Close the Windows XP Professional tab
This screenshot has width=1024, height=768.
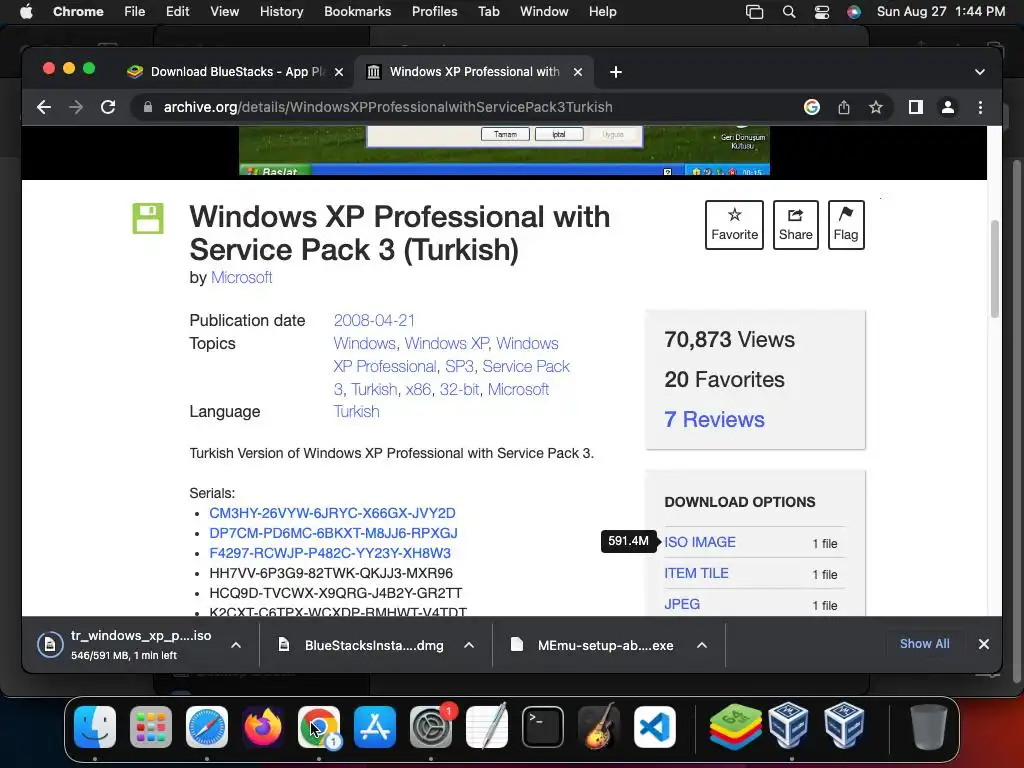[x=577, y=72]
